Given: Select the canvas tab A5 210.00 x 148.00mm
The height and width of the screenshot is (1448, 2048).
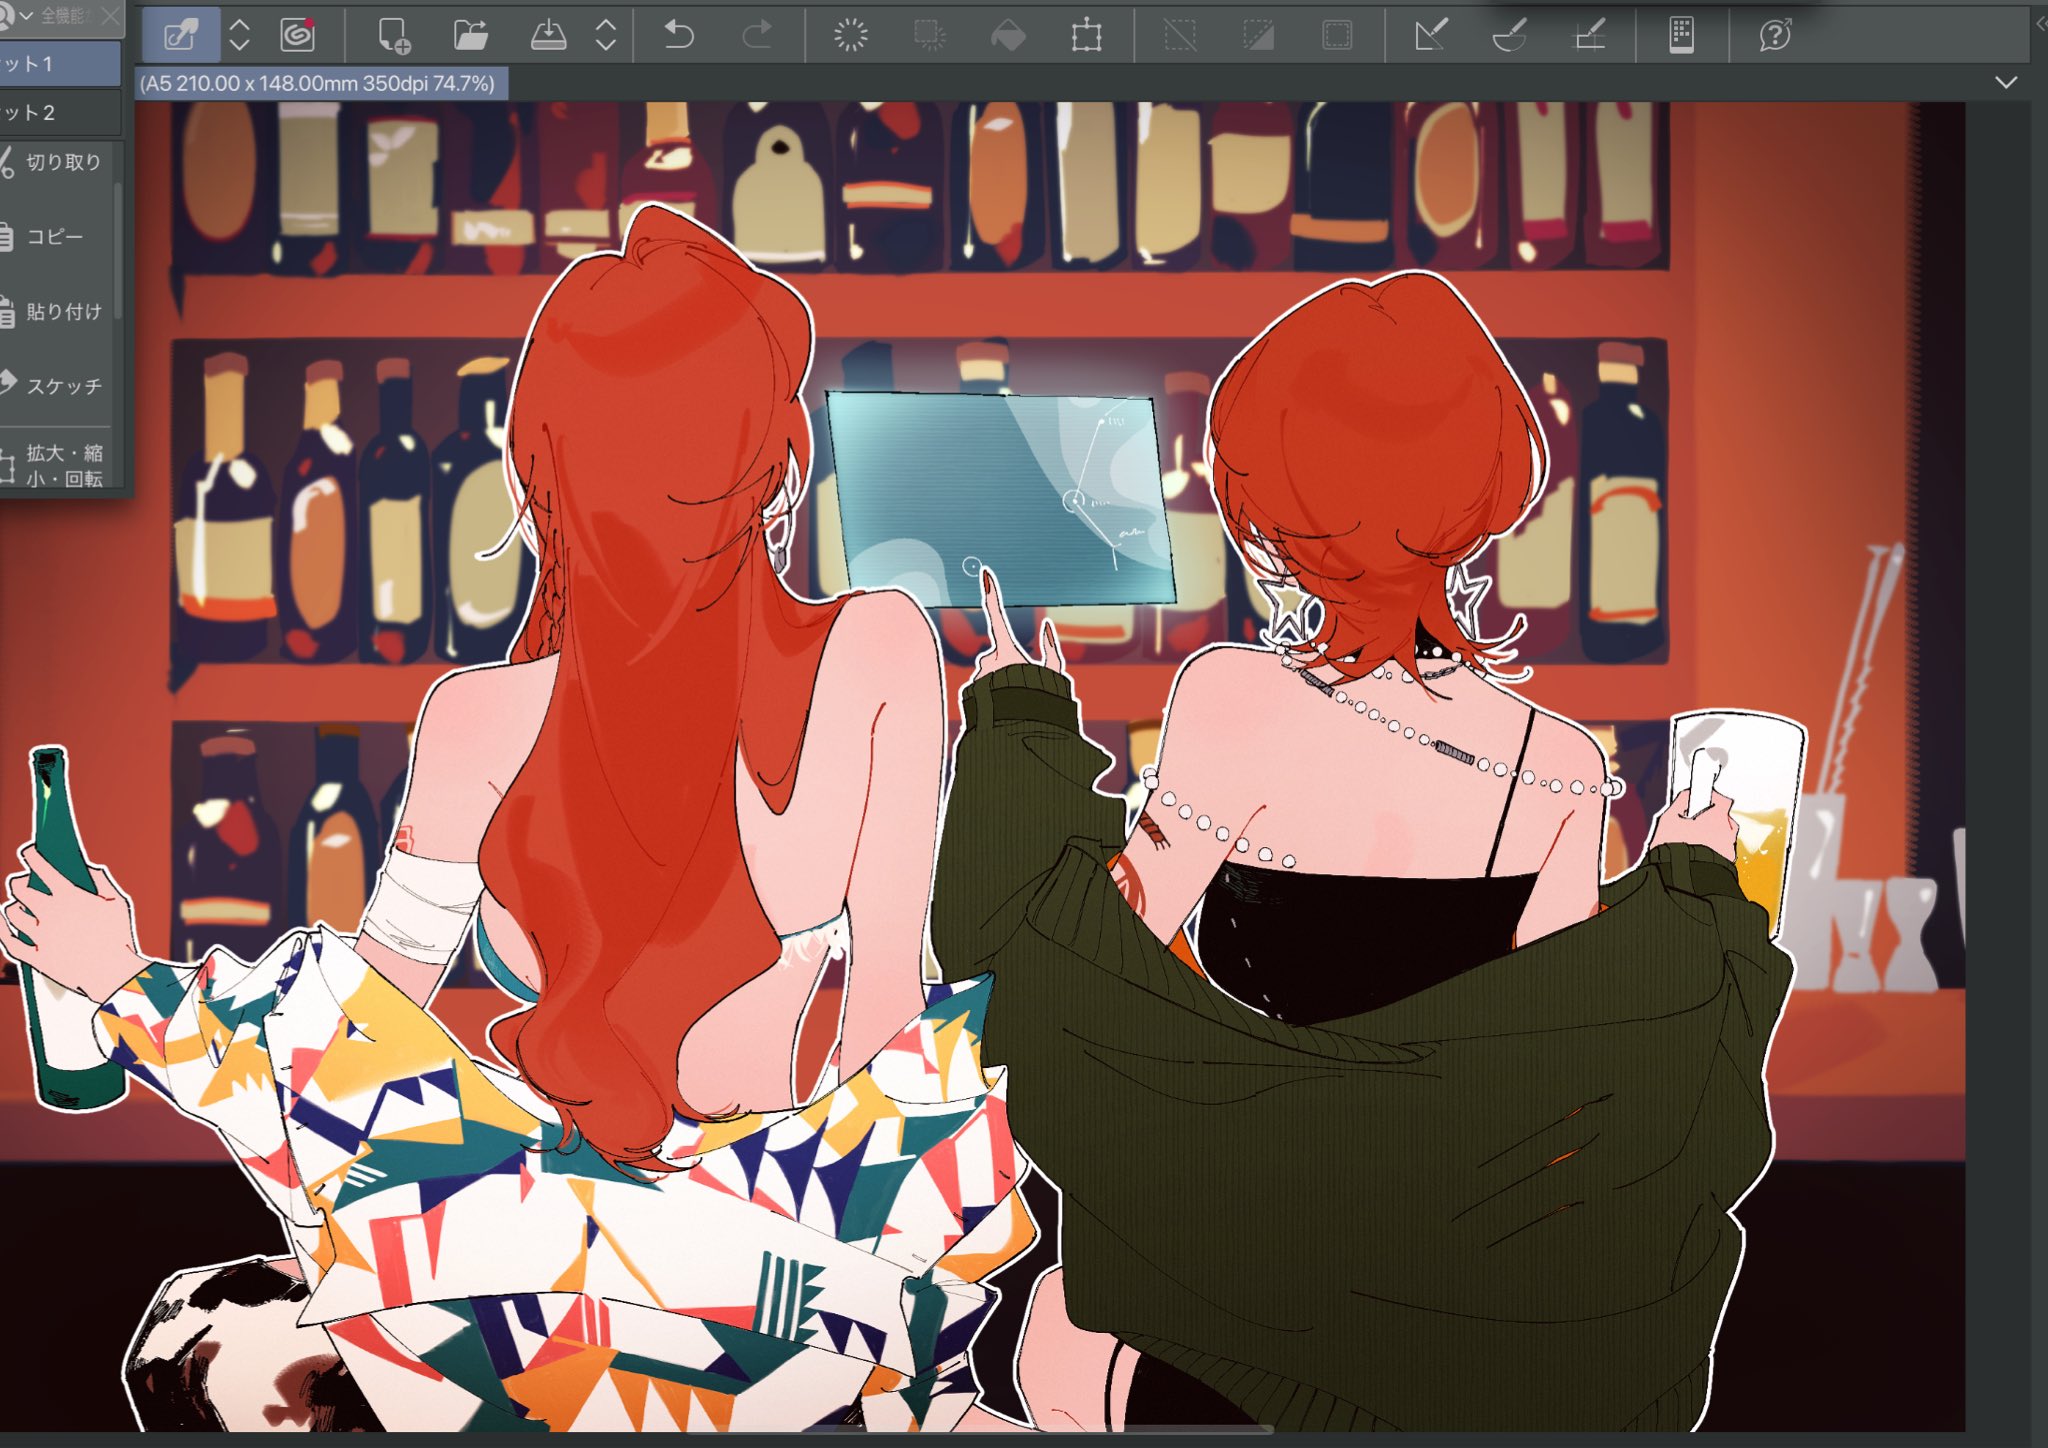Looking at the screenshot, I should tap(321, 84).
